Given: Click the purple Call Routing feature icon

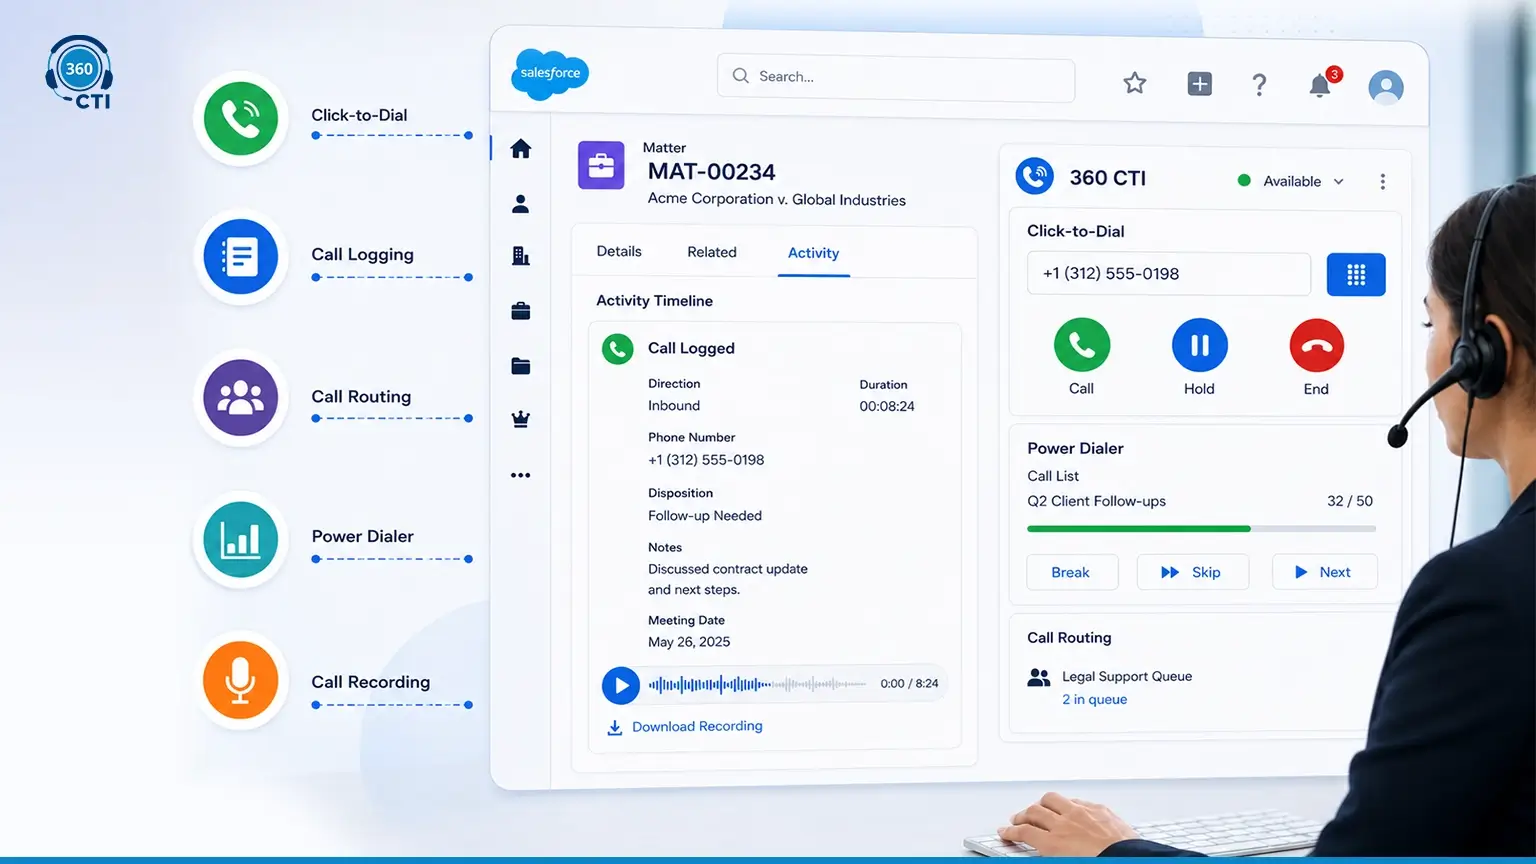Looking at the screenshot, I should [241, 398].
